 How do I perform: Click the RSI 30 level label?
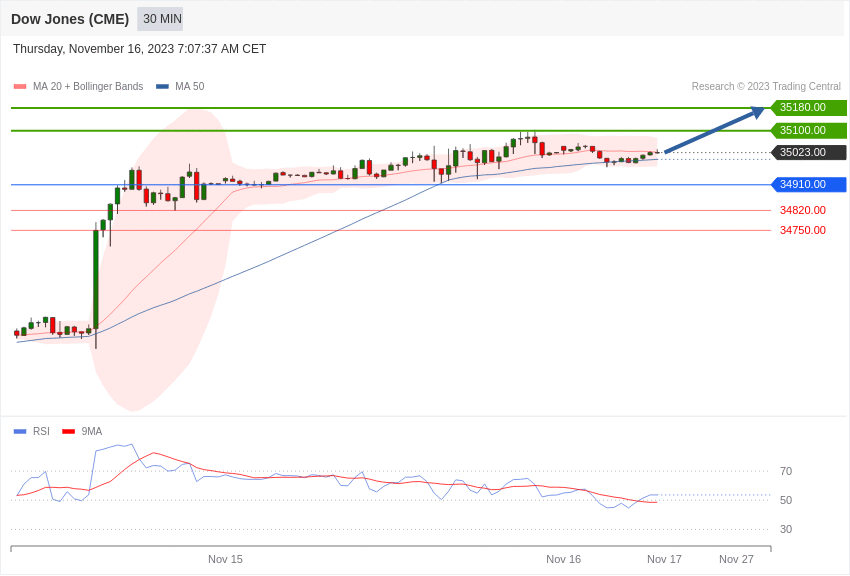pos(786,529)
